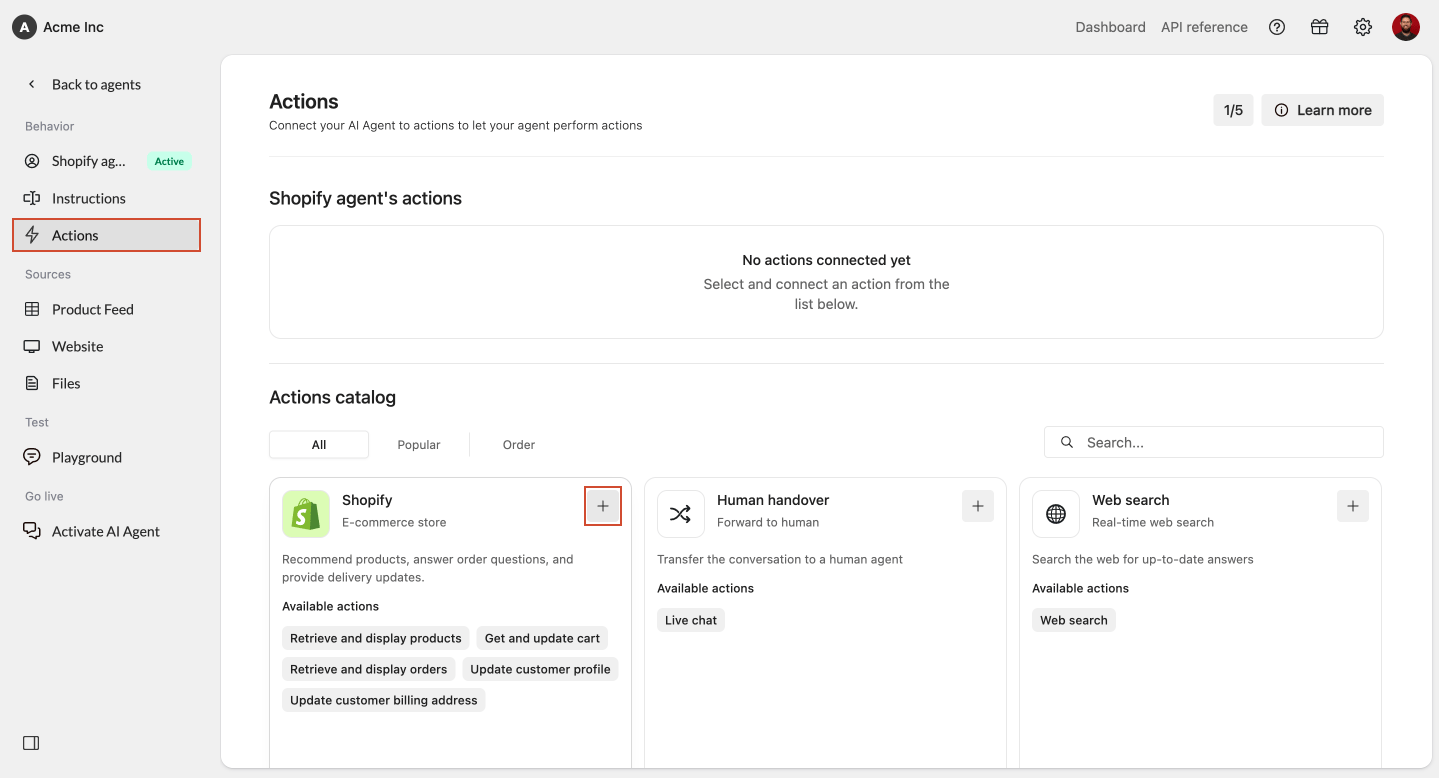Click the info icon on Learn more

pyautogui.click(x=1281, y=110)
